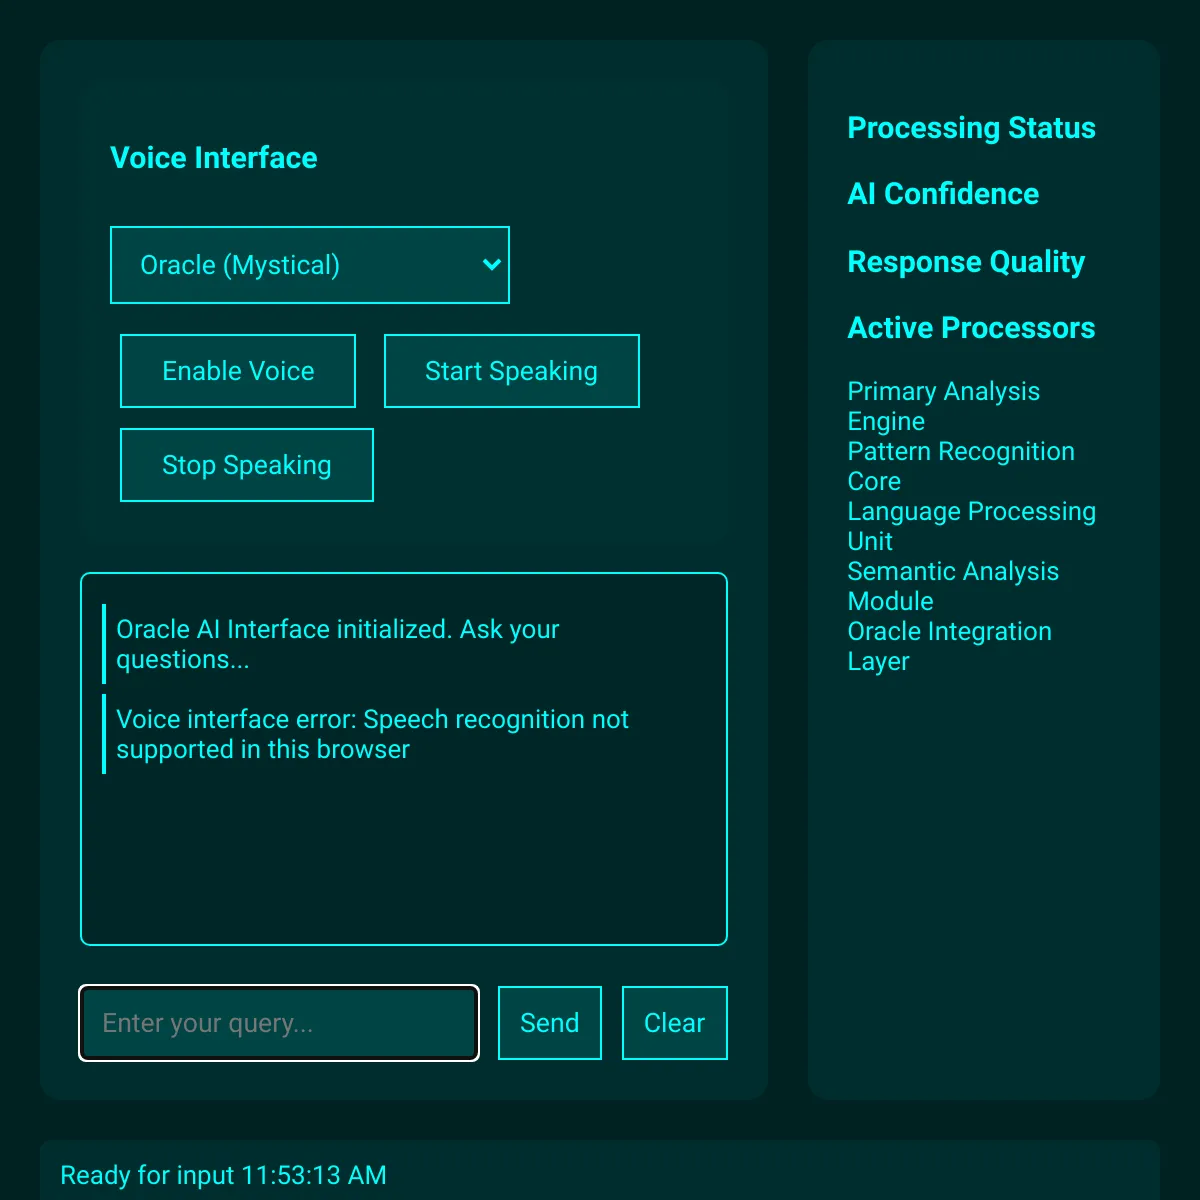Open the Oracle (Mystical) voice dropdown
This screenshot has width=1200, height=1200.
[309, 265]
